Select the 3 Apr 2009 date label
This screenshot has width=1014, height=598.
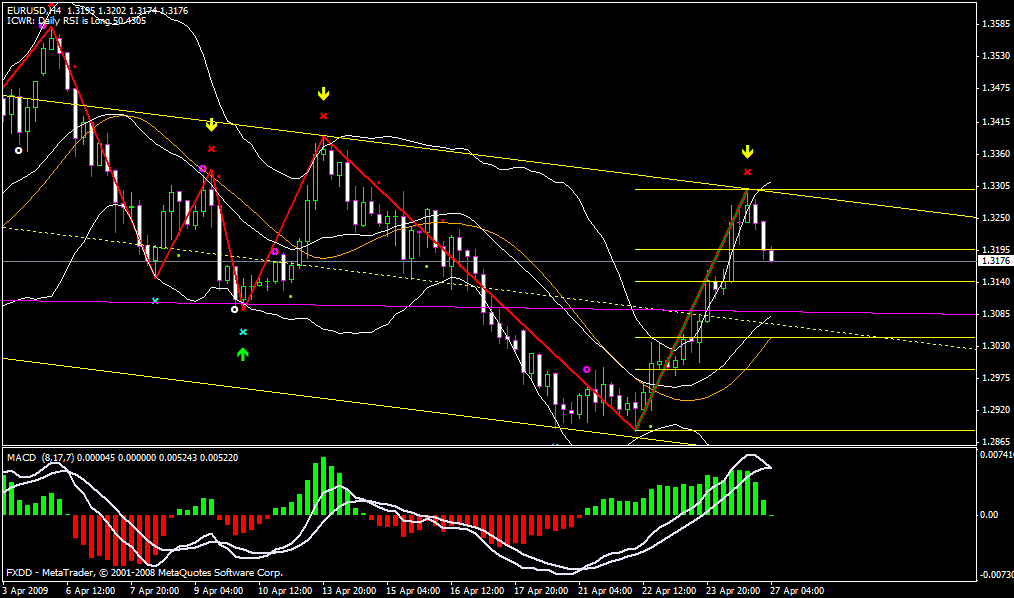pyautogui.click(x=26, y=591)
